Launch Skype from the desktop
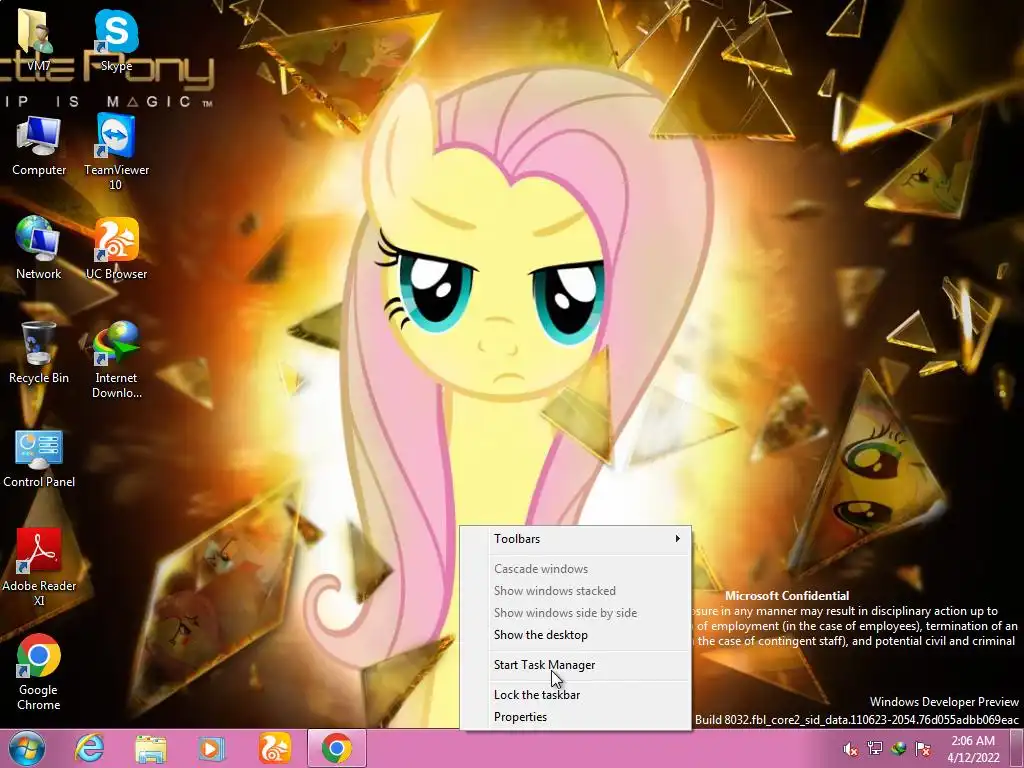1024x768 pixels. (116, 40)
